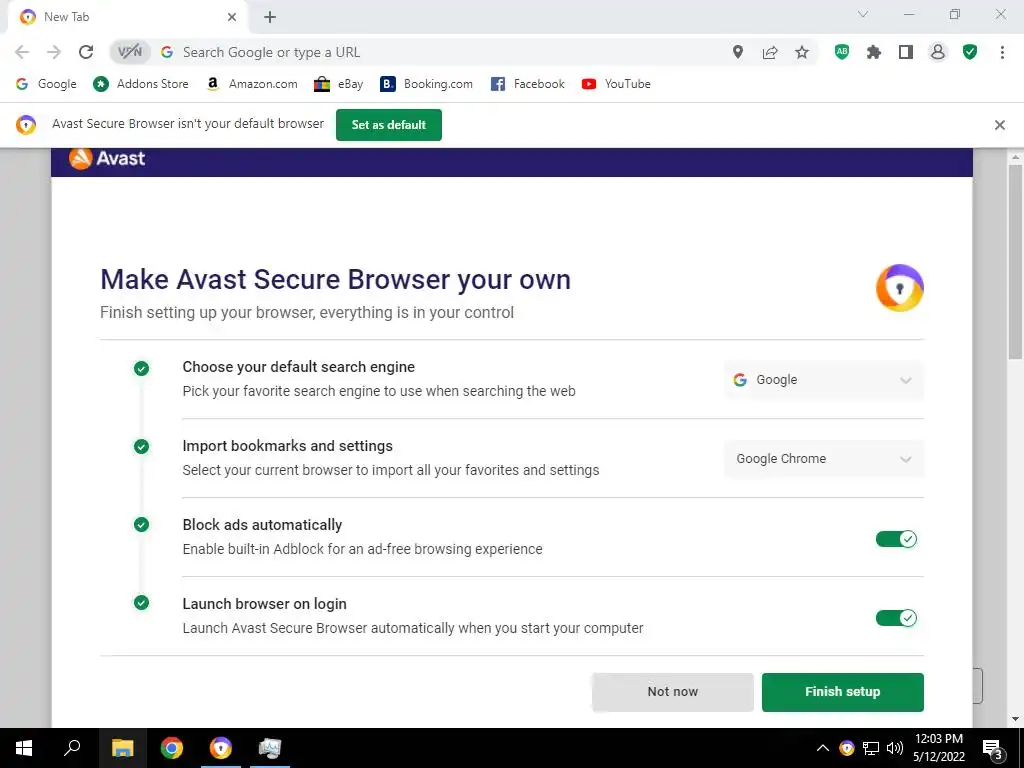The image size is (1024, 768).
Task: Open the Google bookmark
Action: 46,84
